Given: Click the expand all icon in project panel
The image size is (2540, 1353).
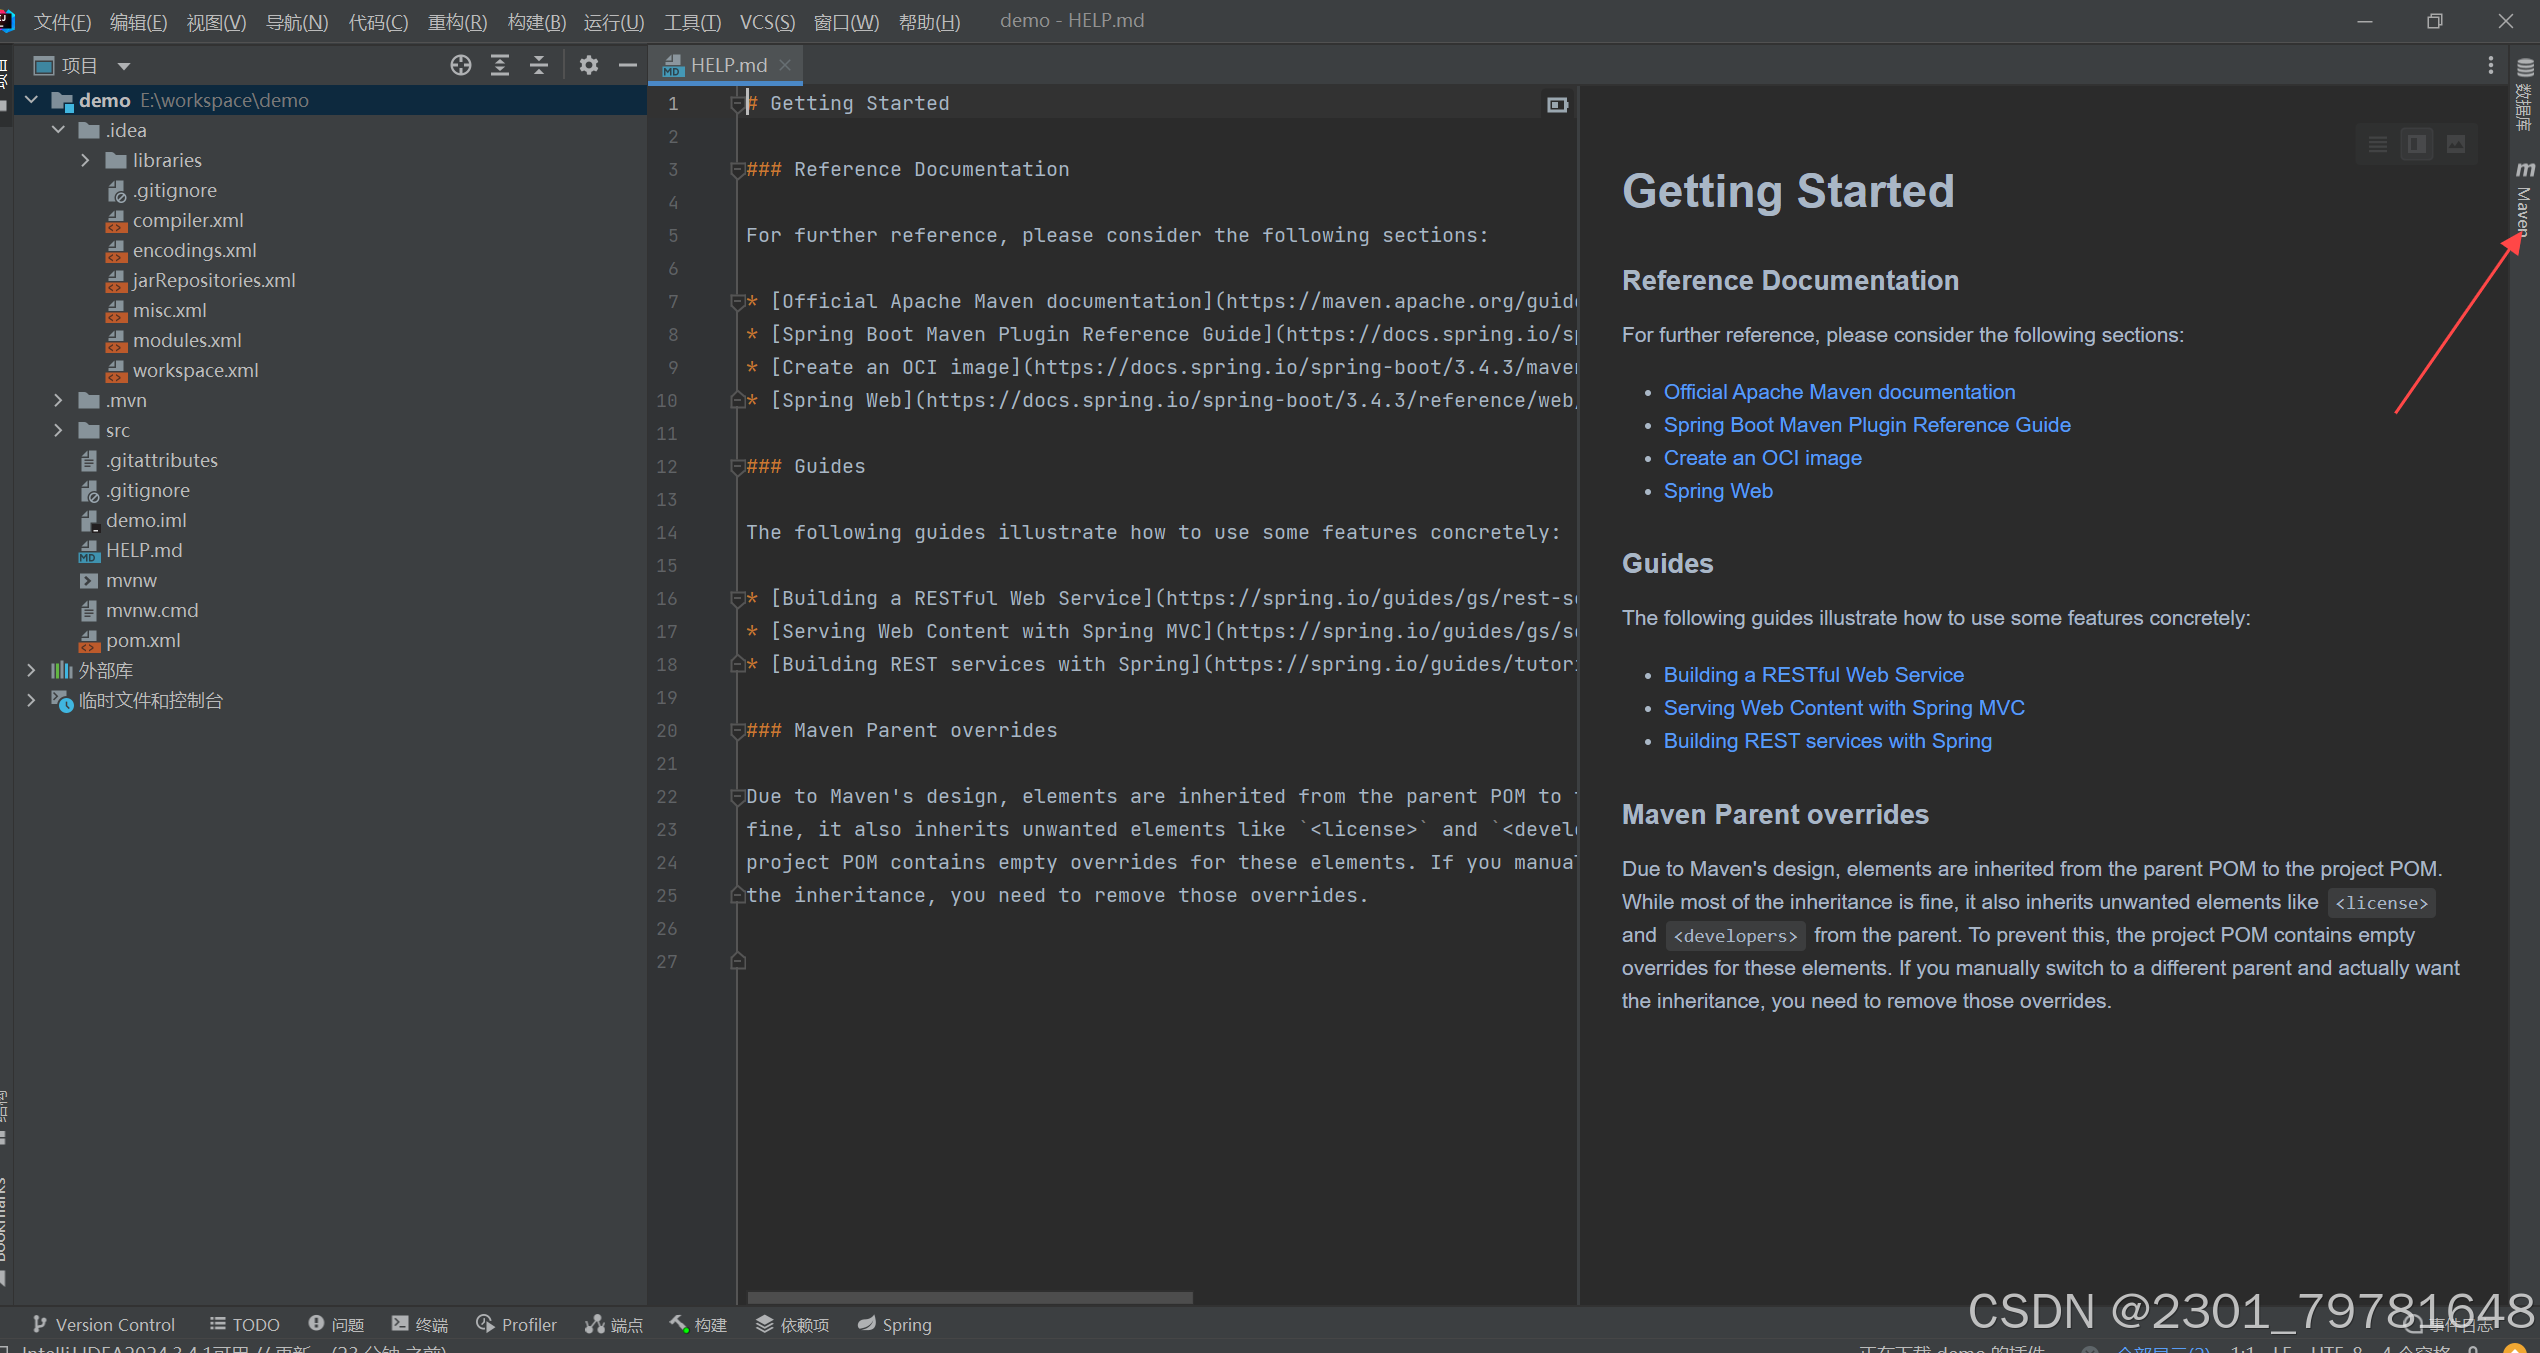Looking at the screenshot, I should pos(500,66).
